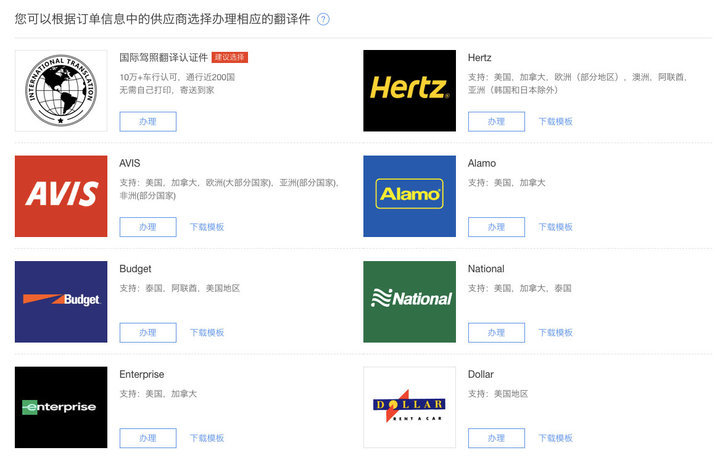Download the Budget template via 下载模板
The image size is (720, 458).
pyautogui.click(x=207, y=333)
